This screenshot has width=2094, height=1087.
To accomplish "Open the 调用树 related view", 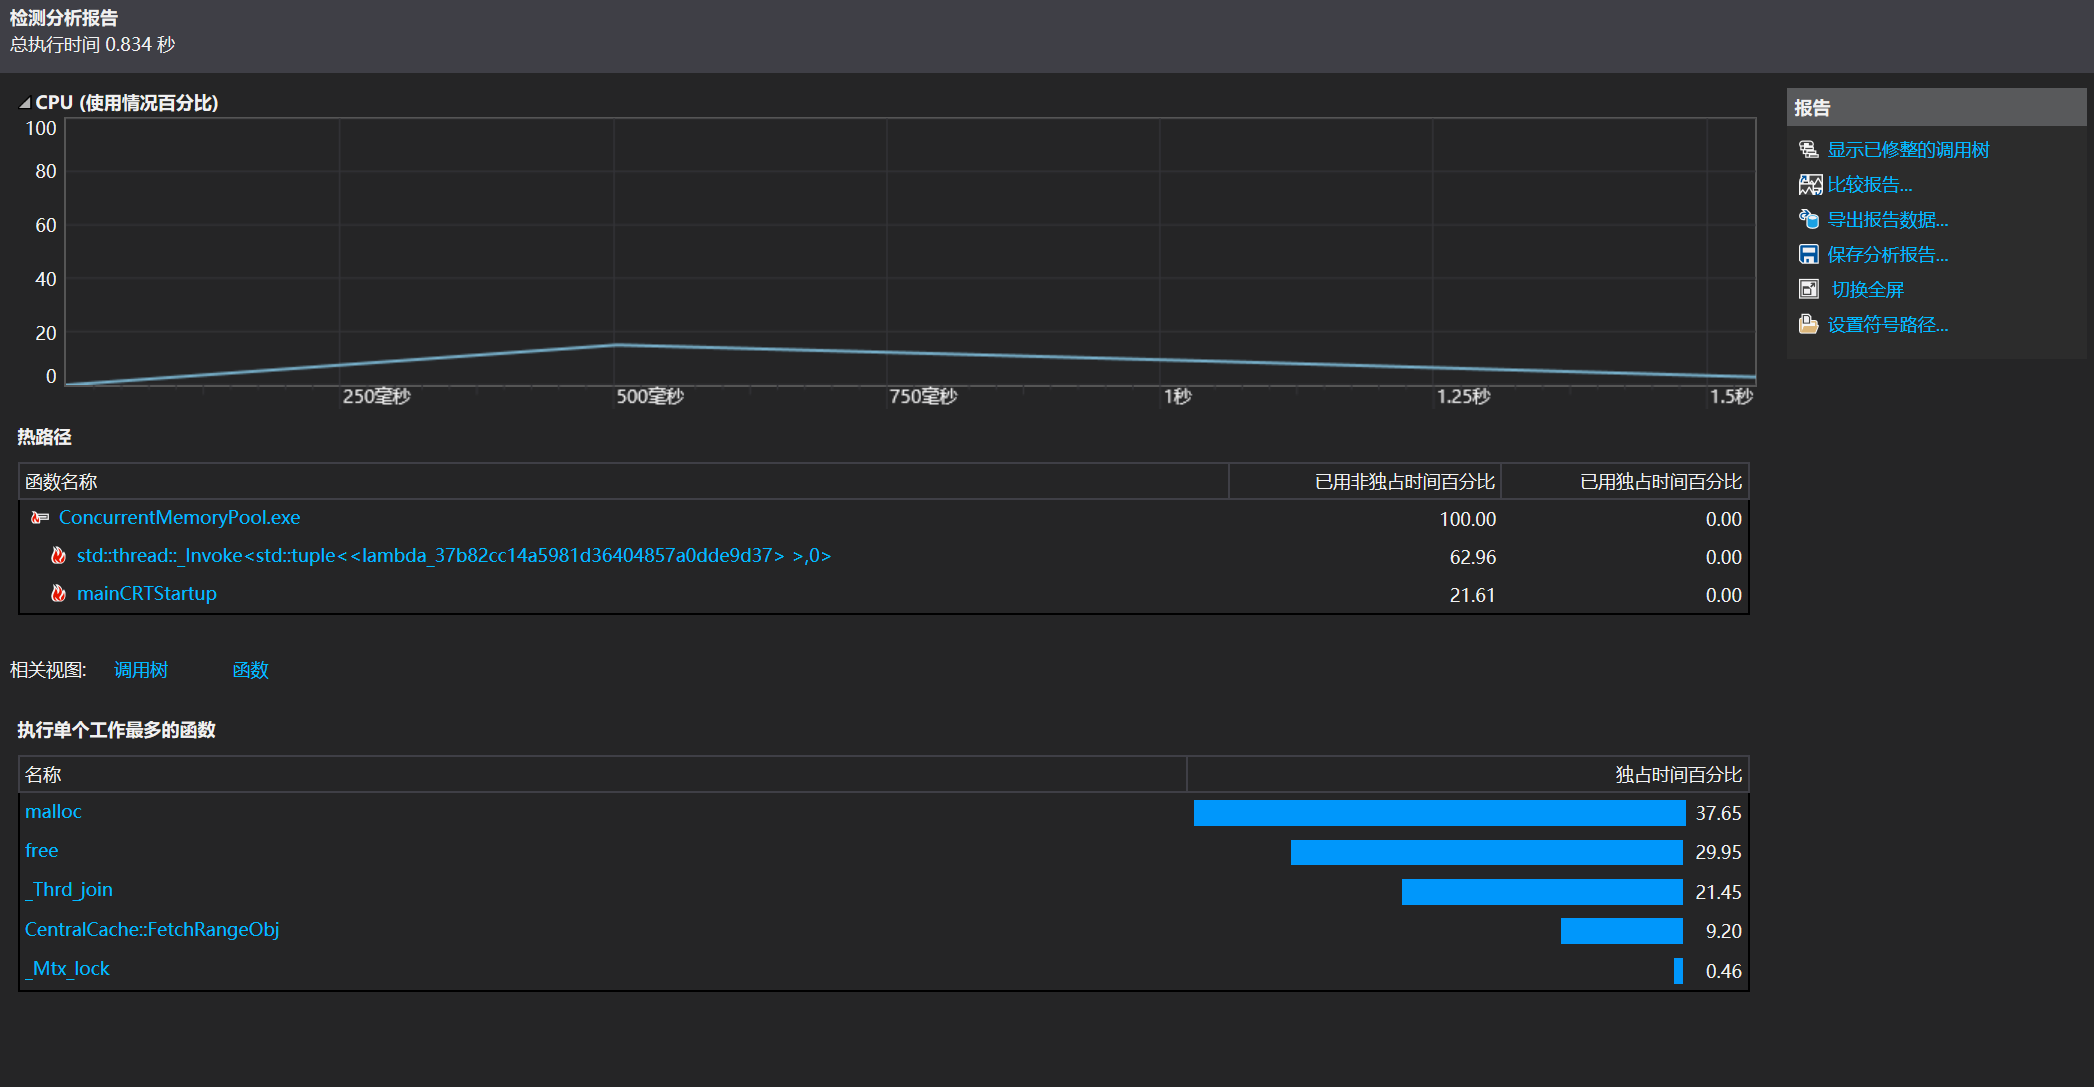I will coord(141,670).
